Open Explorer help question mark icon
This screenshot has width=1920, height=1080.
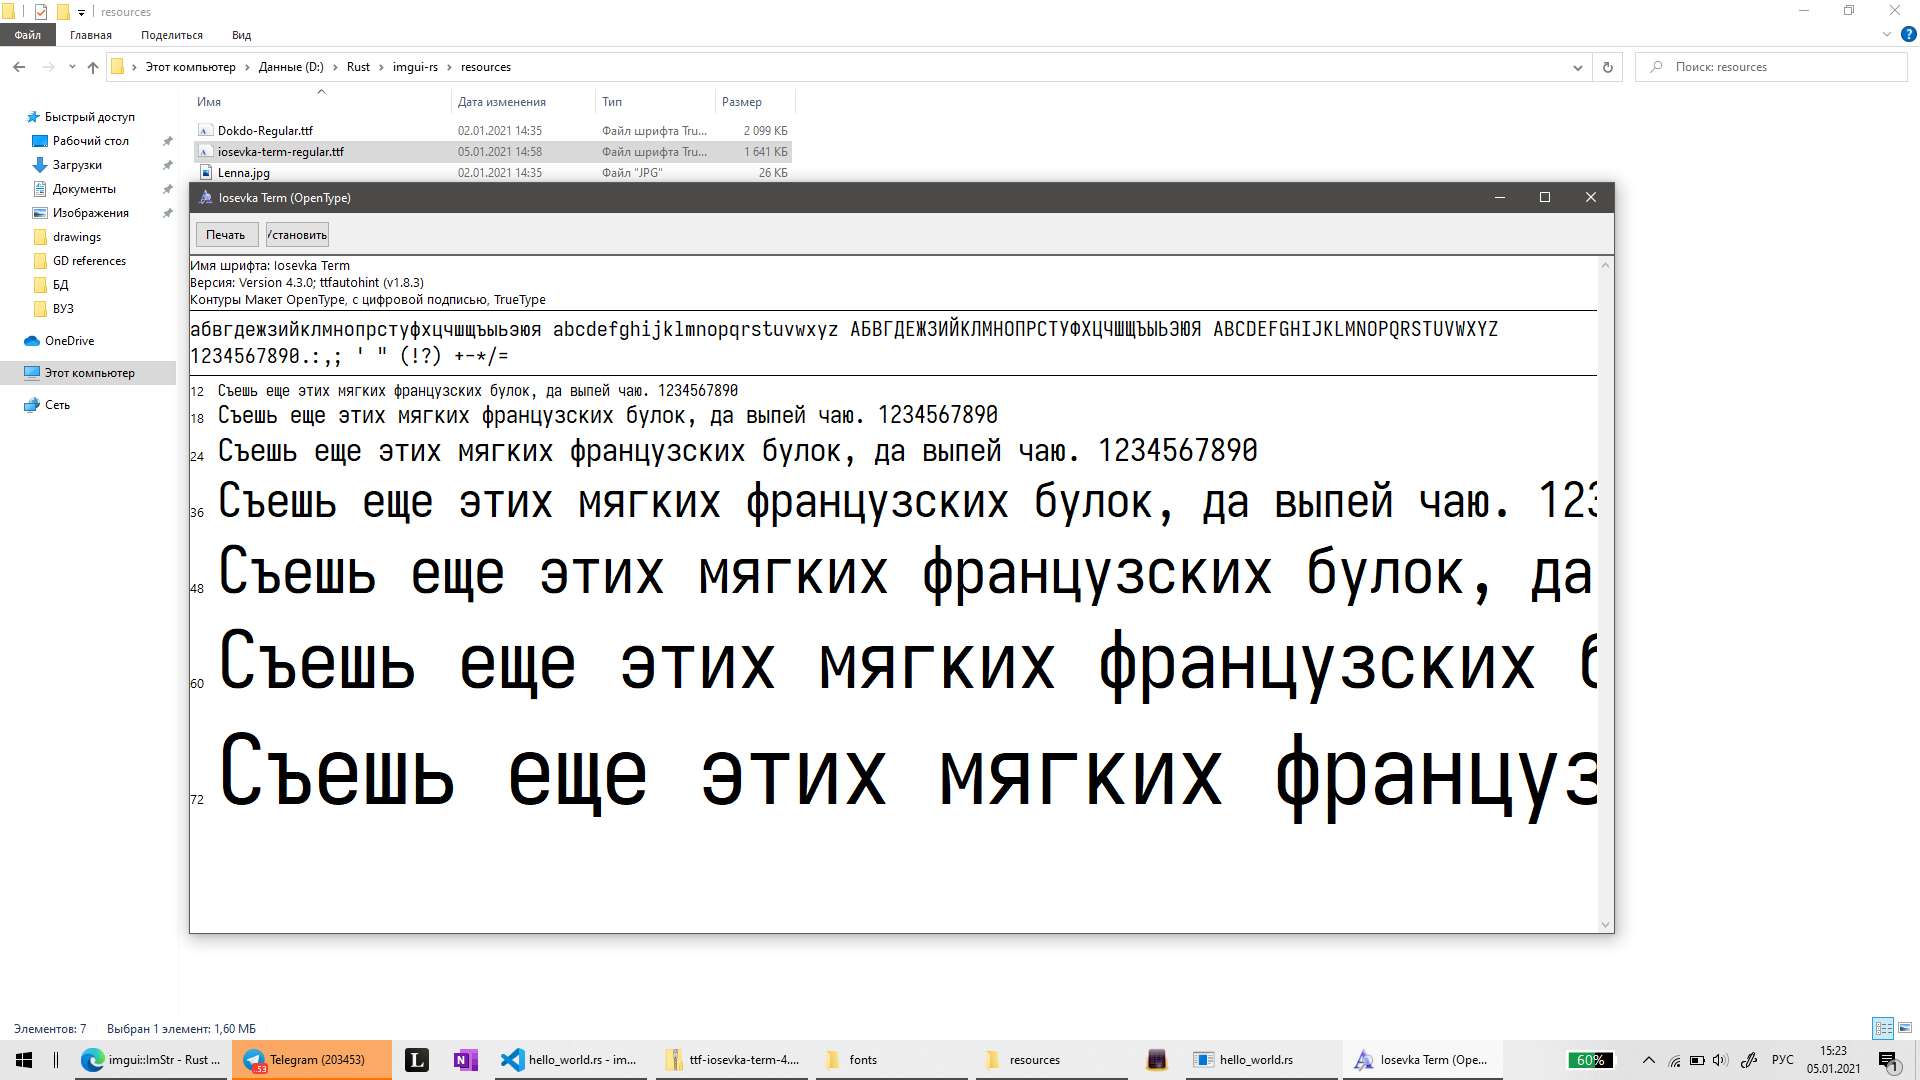(1908, 34)
